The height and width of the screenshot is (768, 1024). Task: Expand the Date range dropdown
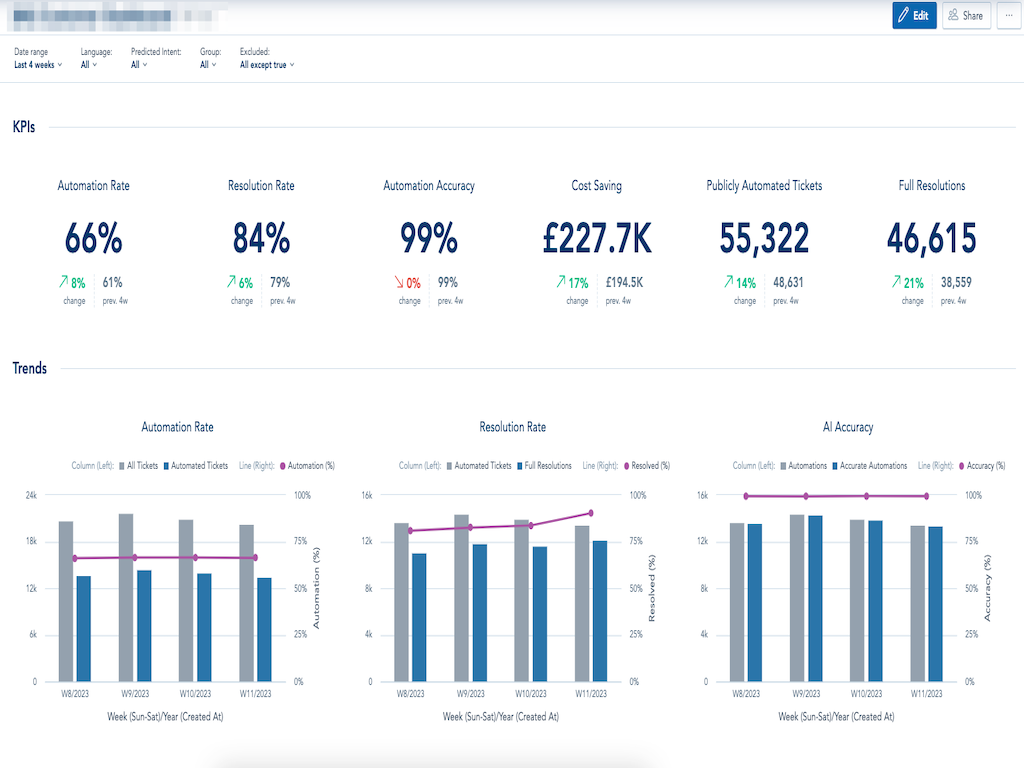[x=38, y=65]
